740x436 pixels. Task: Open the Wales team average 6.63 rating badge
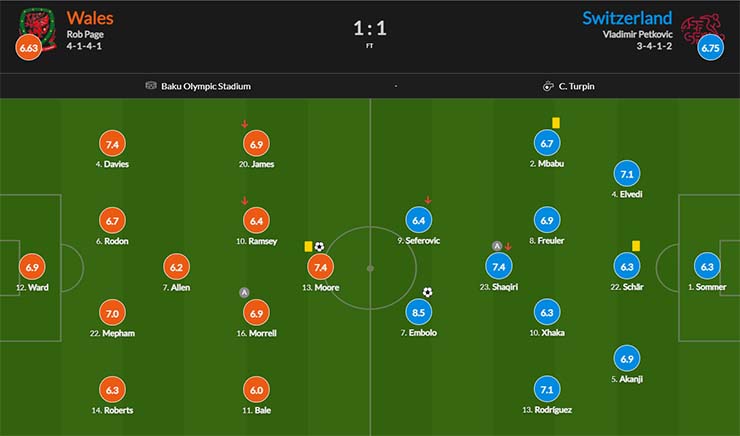(x=28, y=48)
